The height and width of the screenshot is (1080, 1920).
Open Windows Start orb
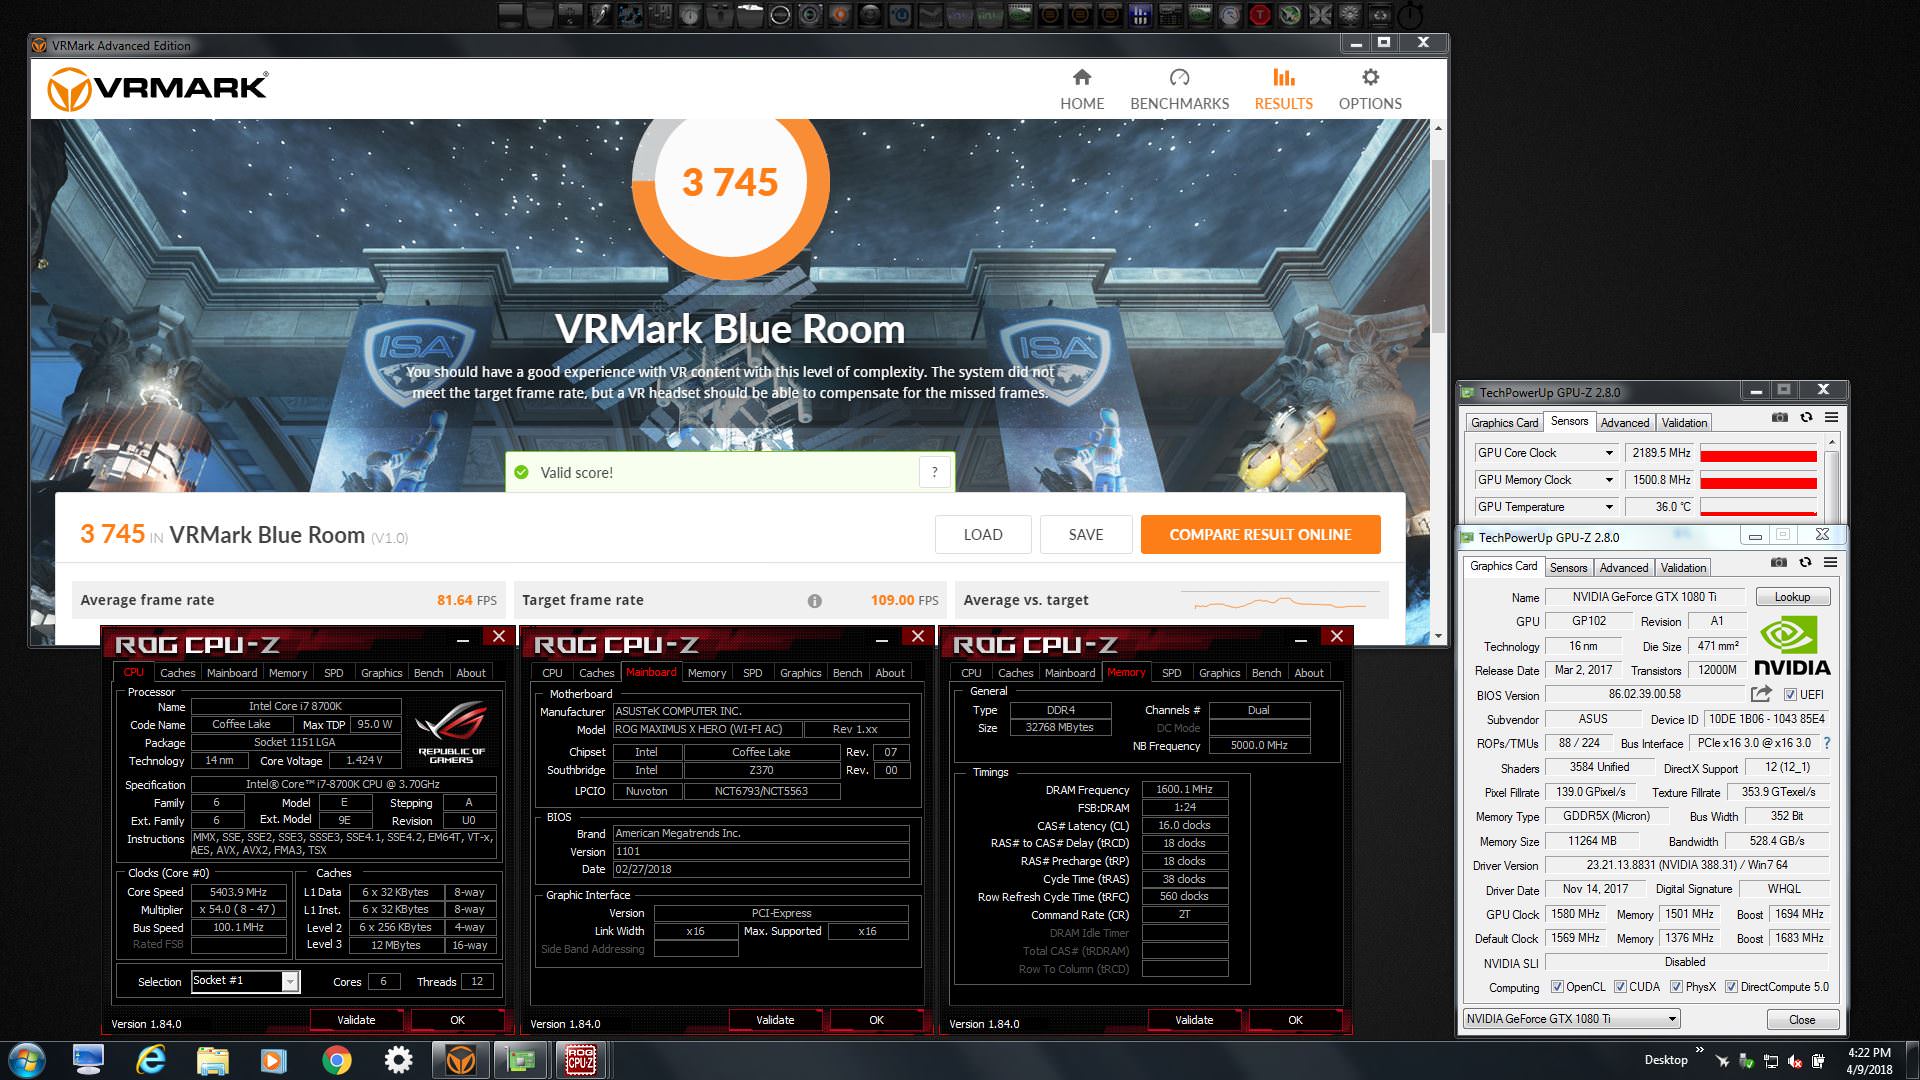(x=27, y=1060)
